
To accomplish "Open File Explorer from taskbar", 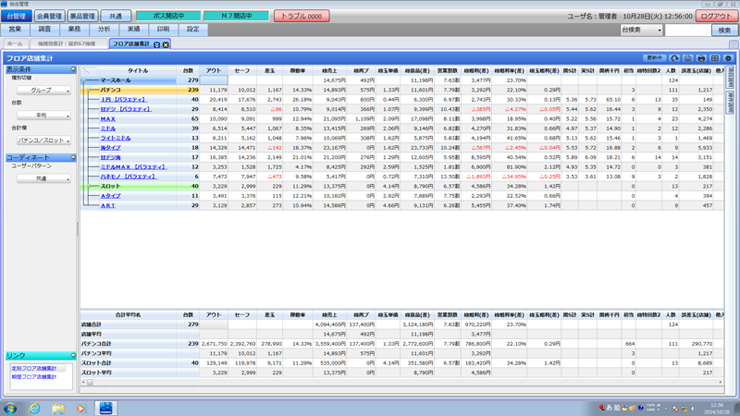I will [x=58, y=408].
